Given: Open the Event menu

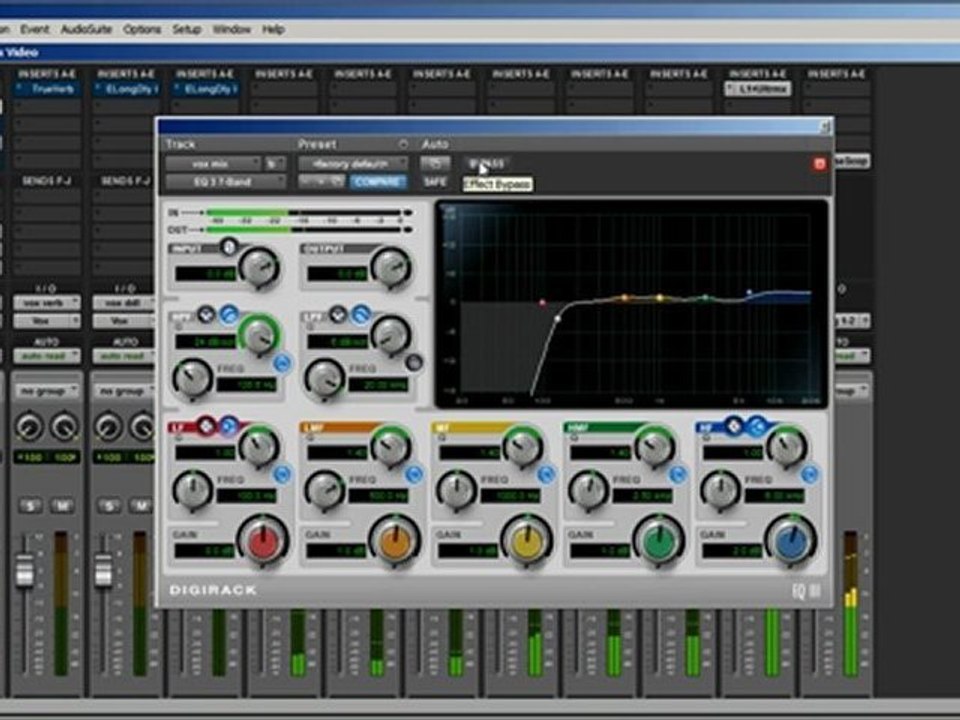Looking at the screenshot, I should [x=34, y=29].
